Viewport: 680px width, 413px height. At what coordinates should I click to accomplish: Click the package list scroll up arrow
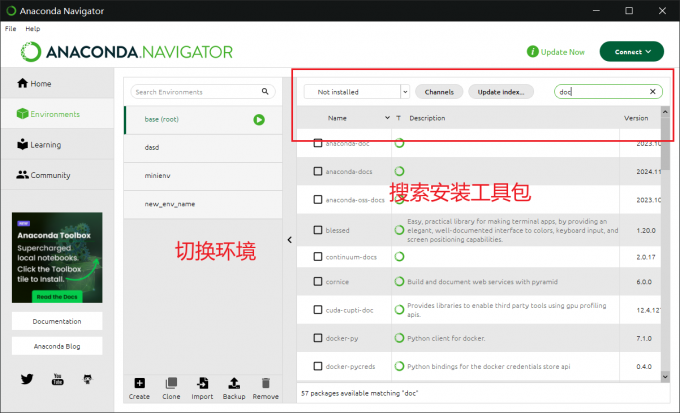[x=665, y=112]
